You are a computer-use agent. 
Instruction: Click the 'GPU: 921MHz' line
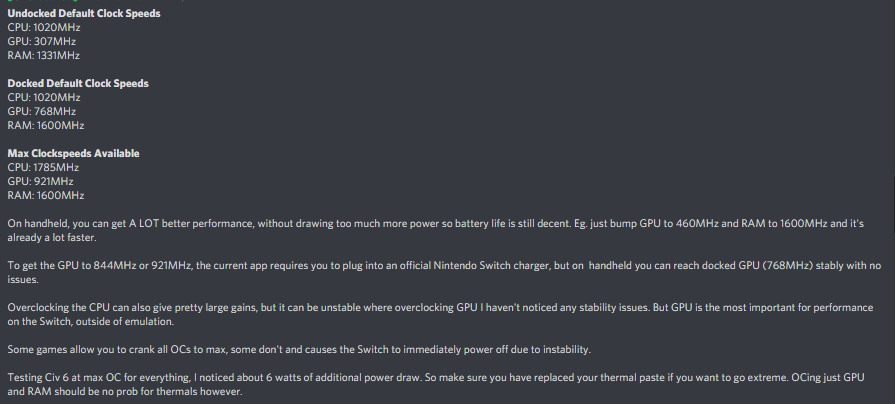41,181
